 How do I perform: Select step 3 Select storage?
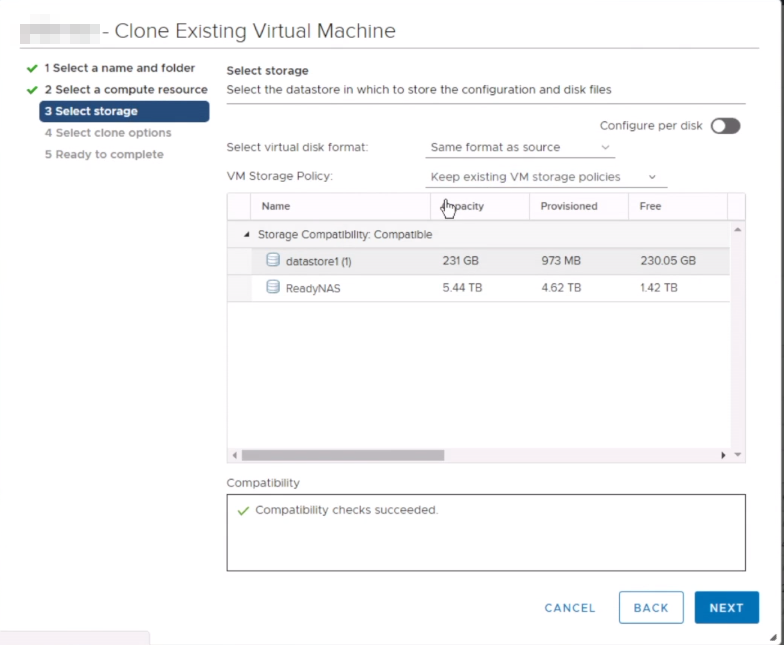coord(124,111)
